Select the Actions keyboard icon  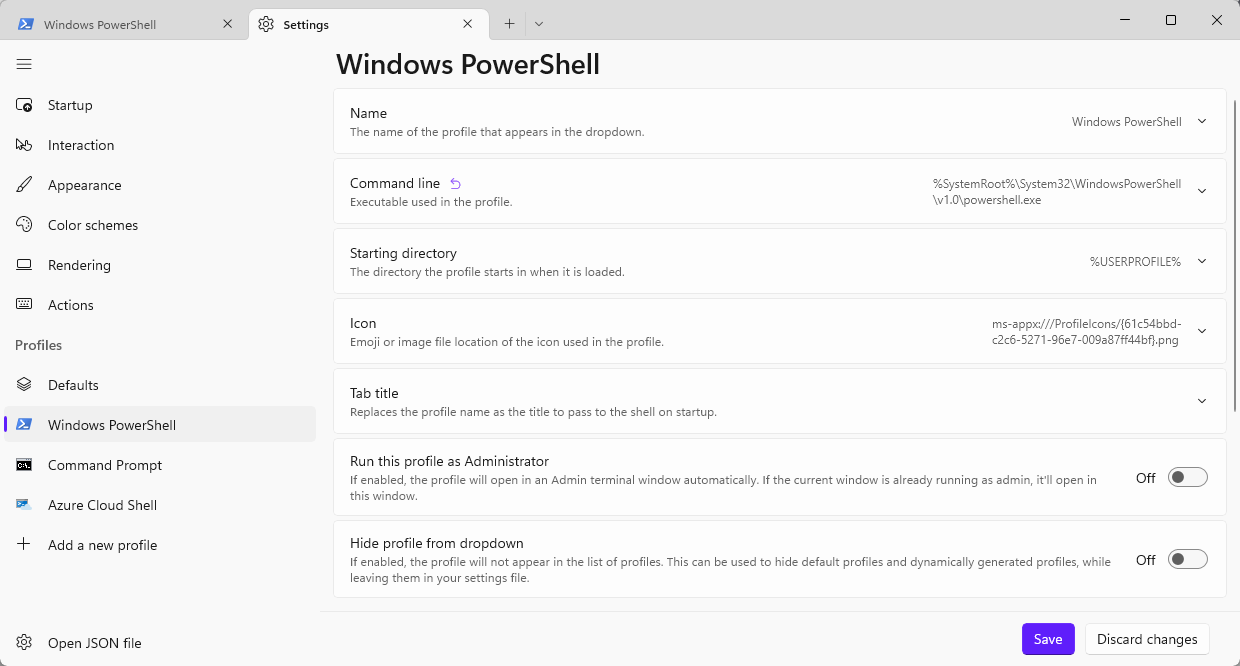pos(24,305)
